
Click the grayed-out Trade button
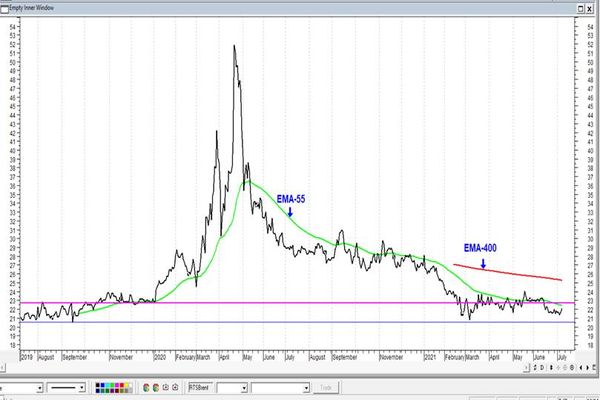(x=326, y=388)
